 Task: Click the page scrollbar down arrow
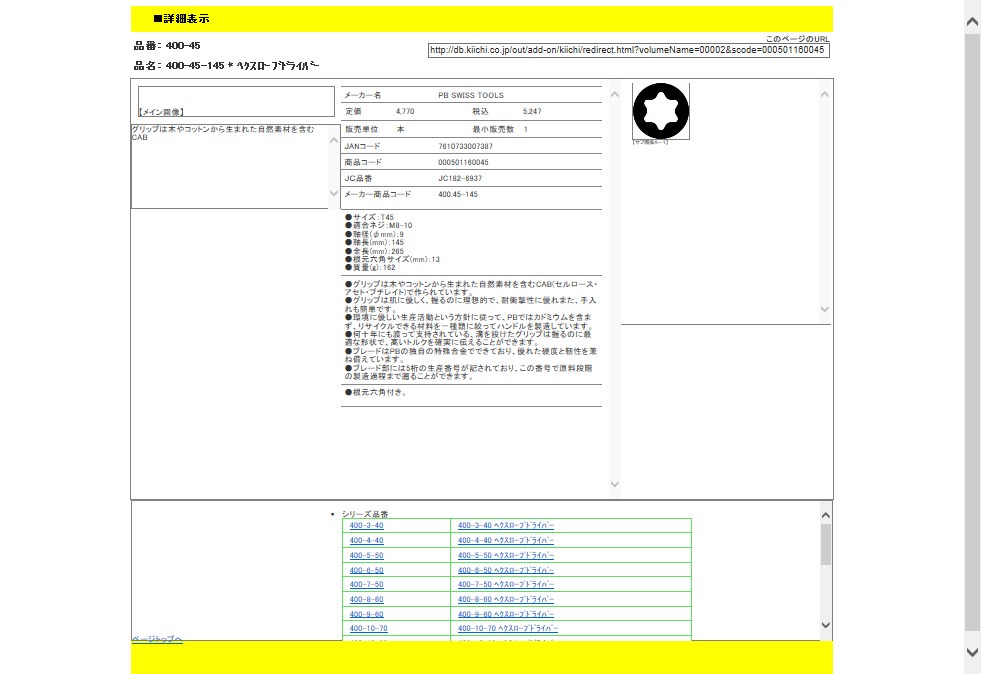(x=972, y=652)
